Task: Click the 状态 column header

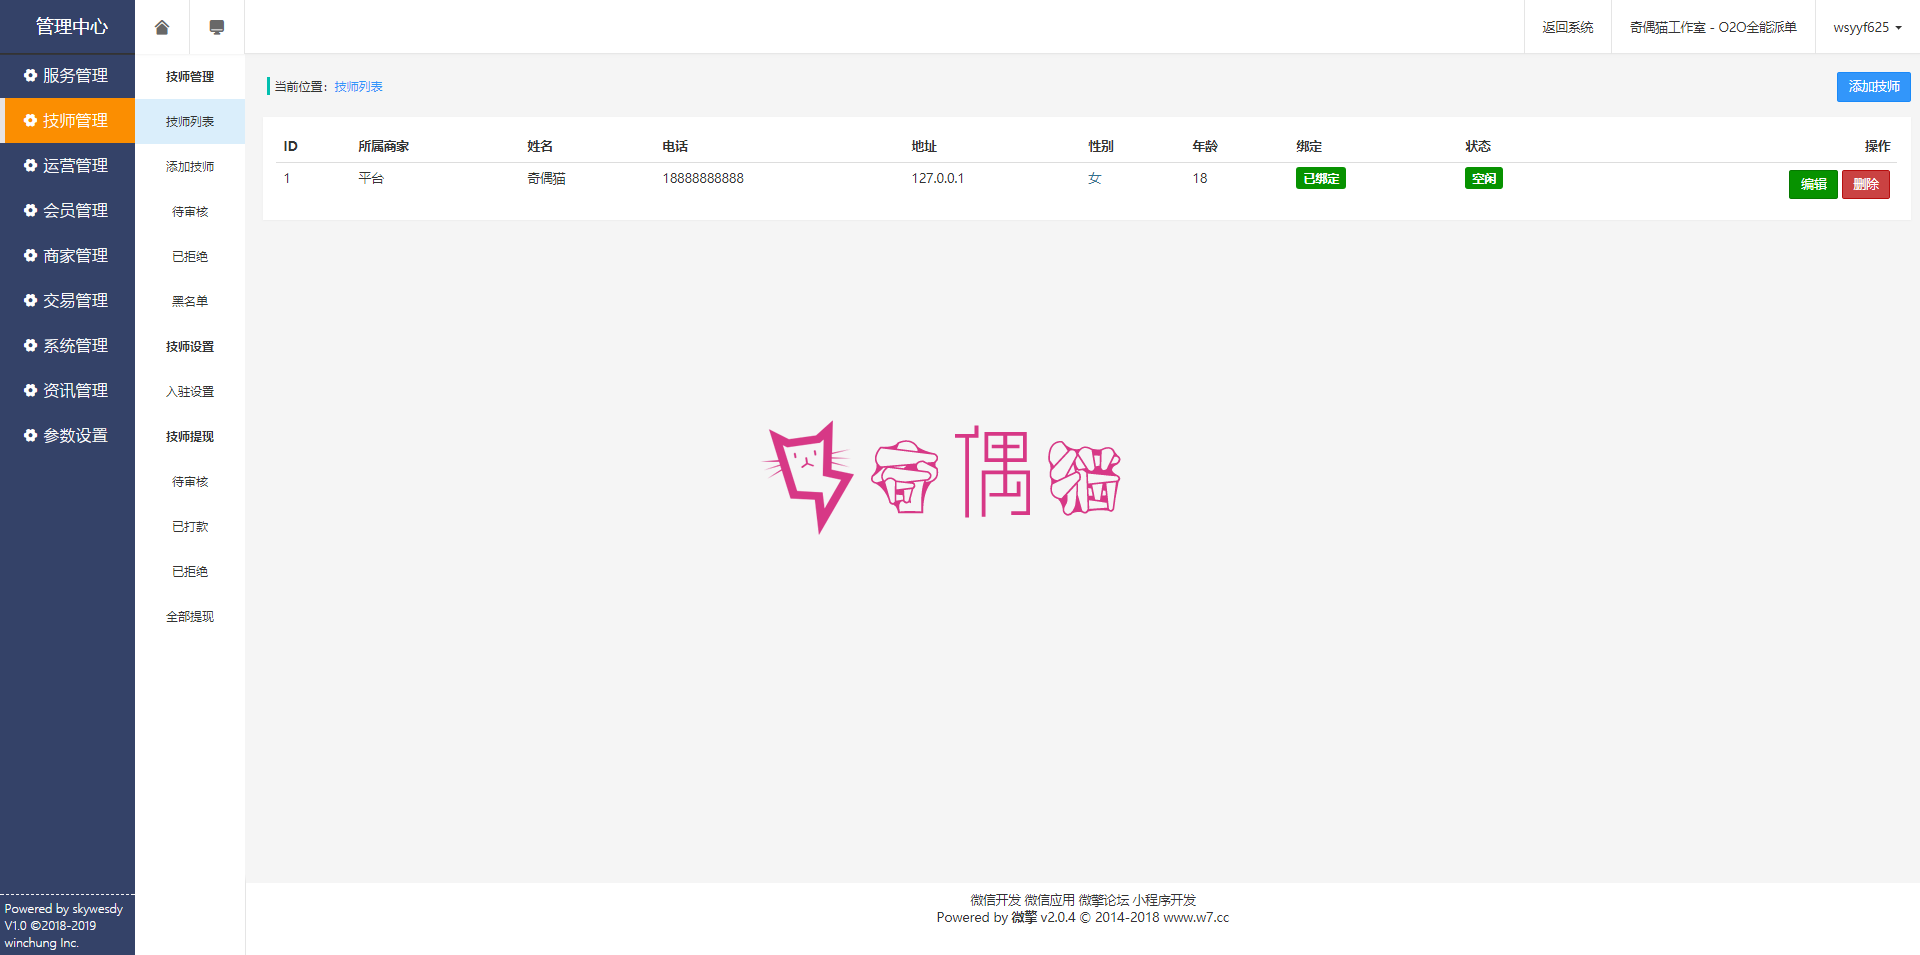Action: (x=1478, y=146)
